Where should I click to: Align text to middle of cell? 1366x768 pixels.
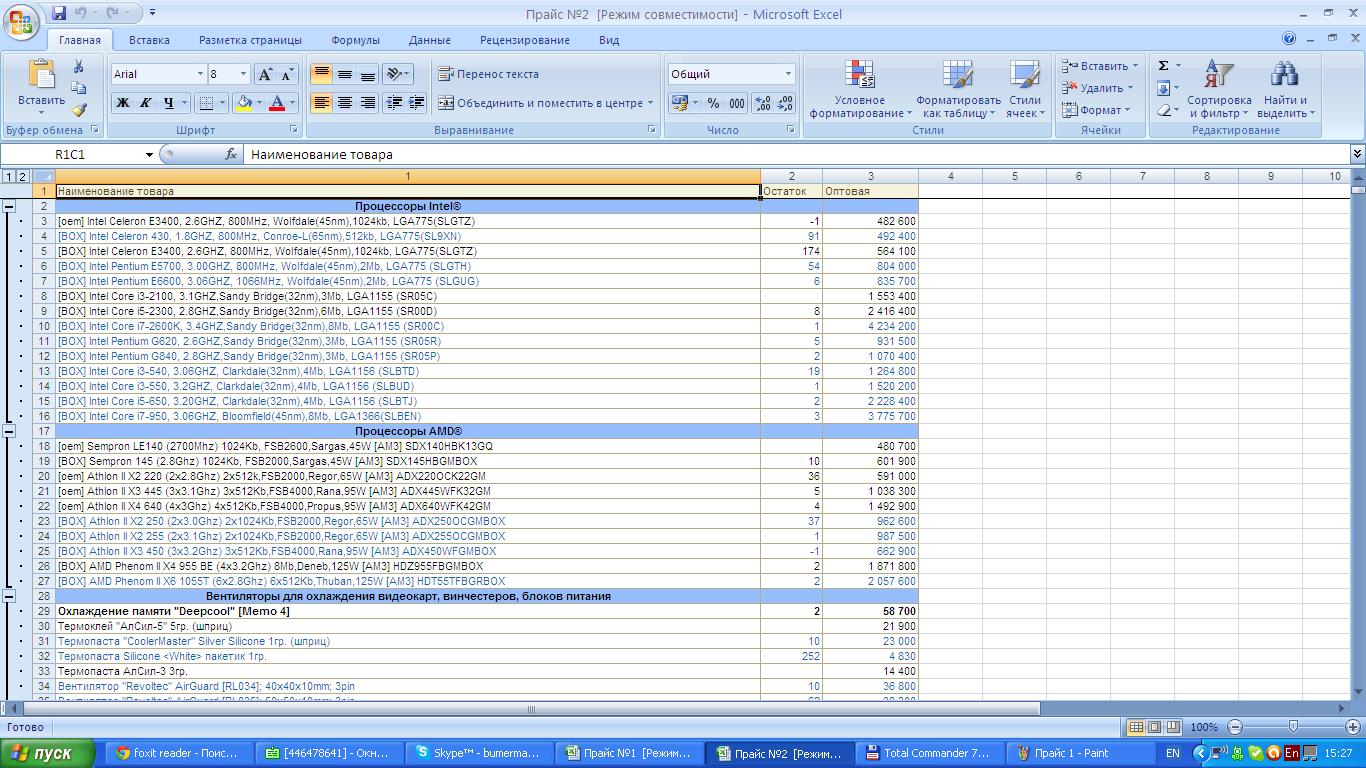click(344, 74)
